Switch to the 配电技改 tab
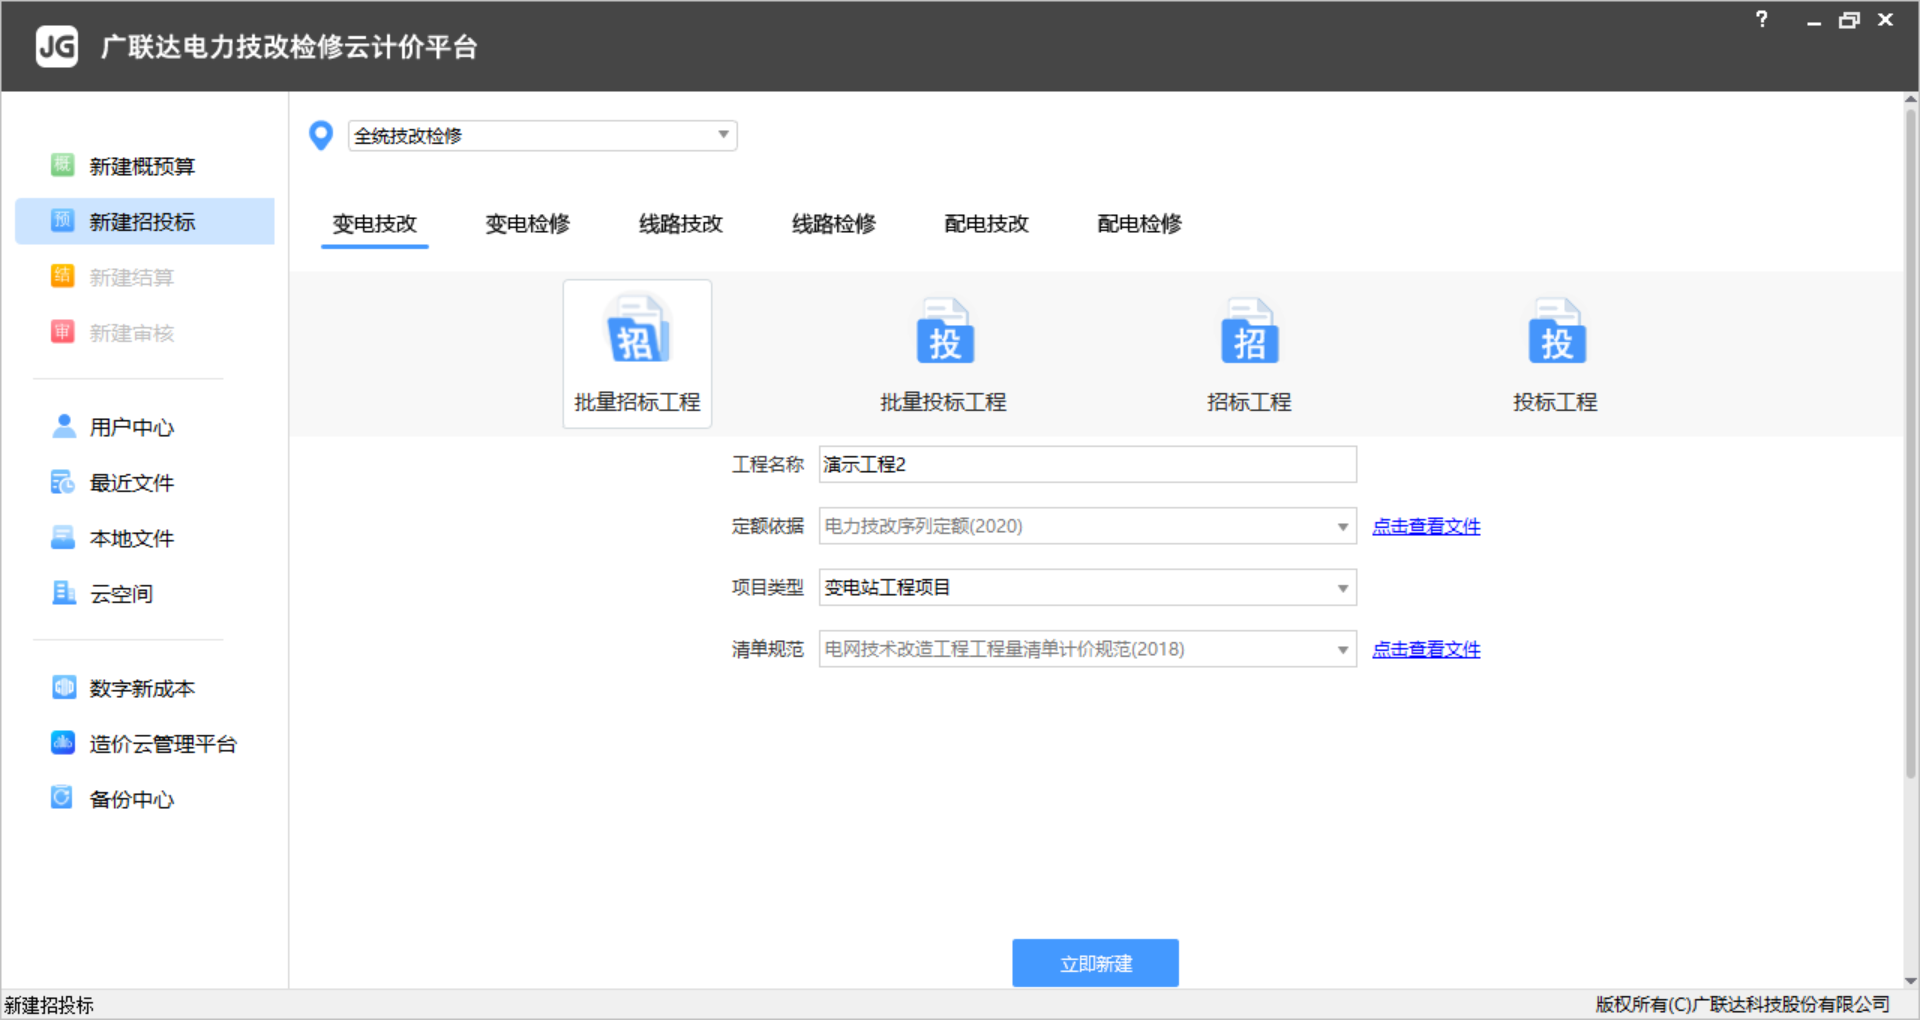 [x=987, y=224]
